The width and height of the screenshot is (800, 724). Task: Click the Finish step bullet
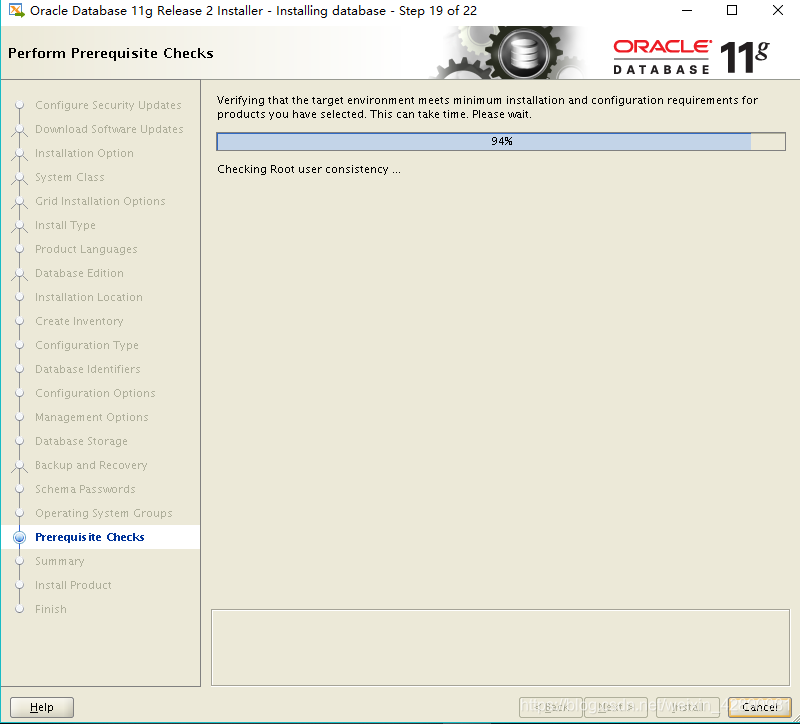point(19,609)
